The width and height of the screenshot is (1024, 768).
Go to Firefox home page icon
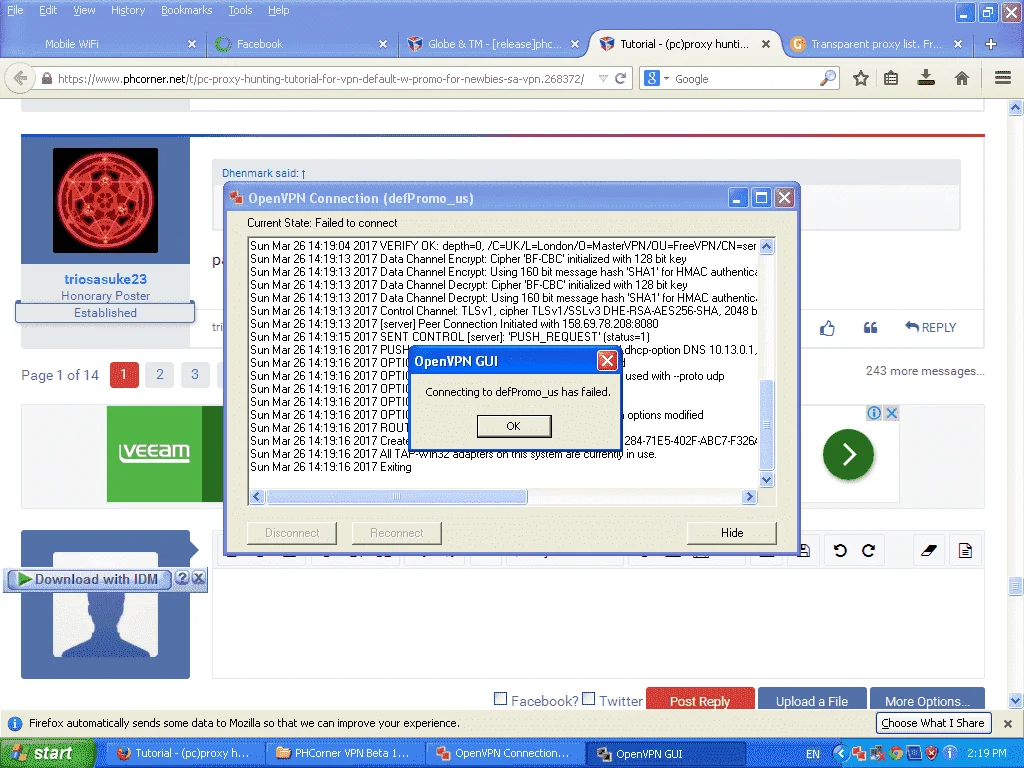coord(961,78)
